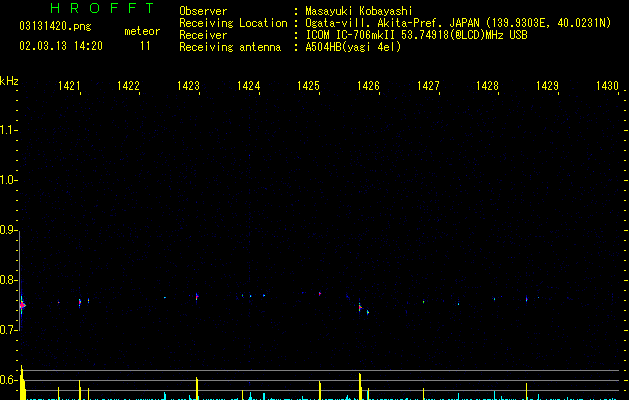Click the 1.1 kHz frequency label
The width and height of the screenshot is (629, 400).
(x=8, y=130)
